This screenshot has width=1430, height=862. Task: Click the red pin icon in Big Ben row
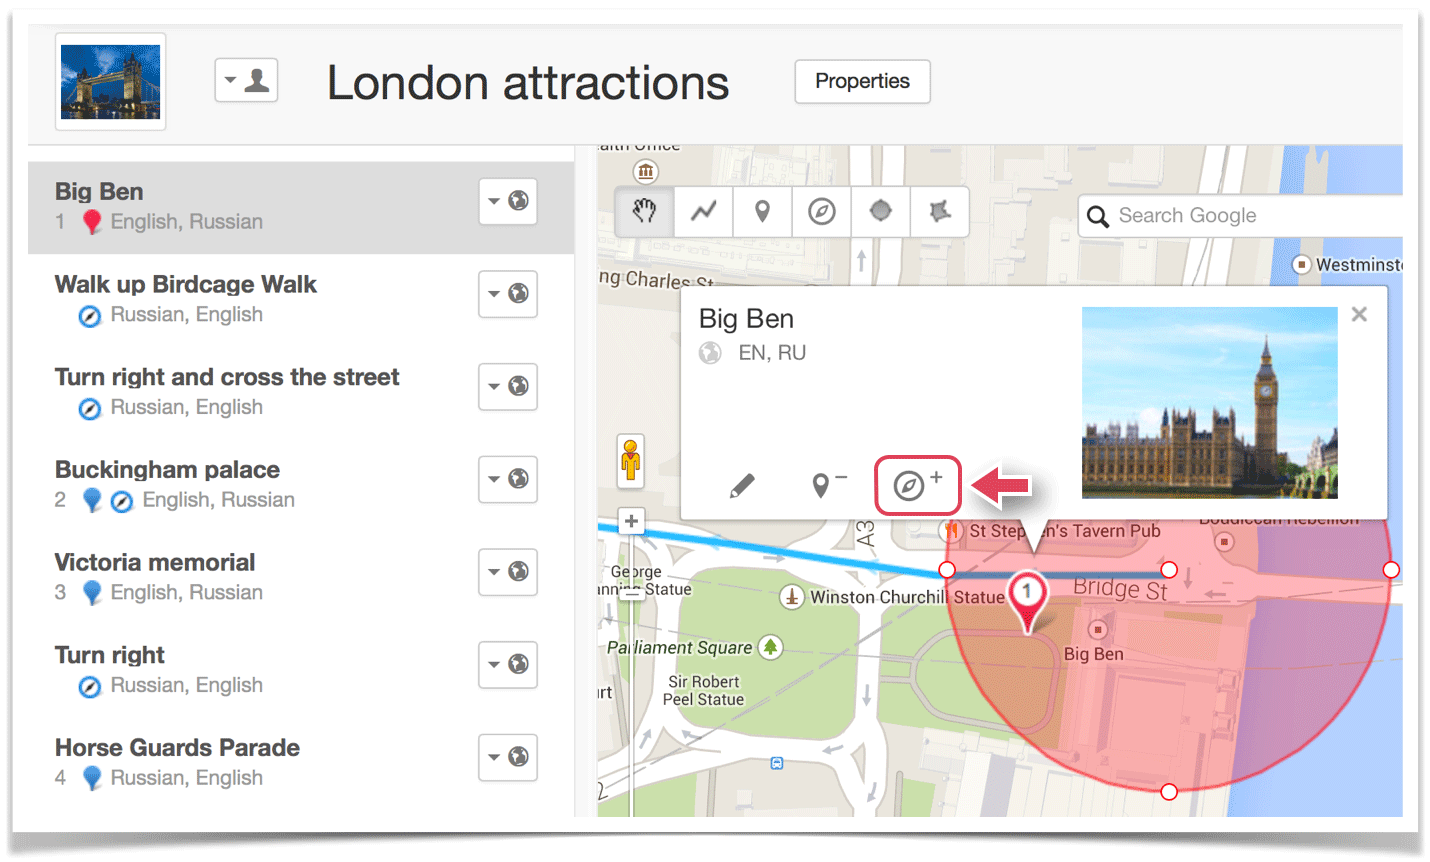pos(92,222)
